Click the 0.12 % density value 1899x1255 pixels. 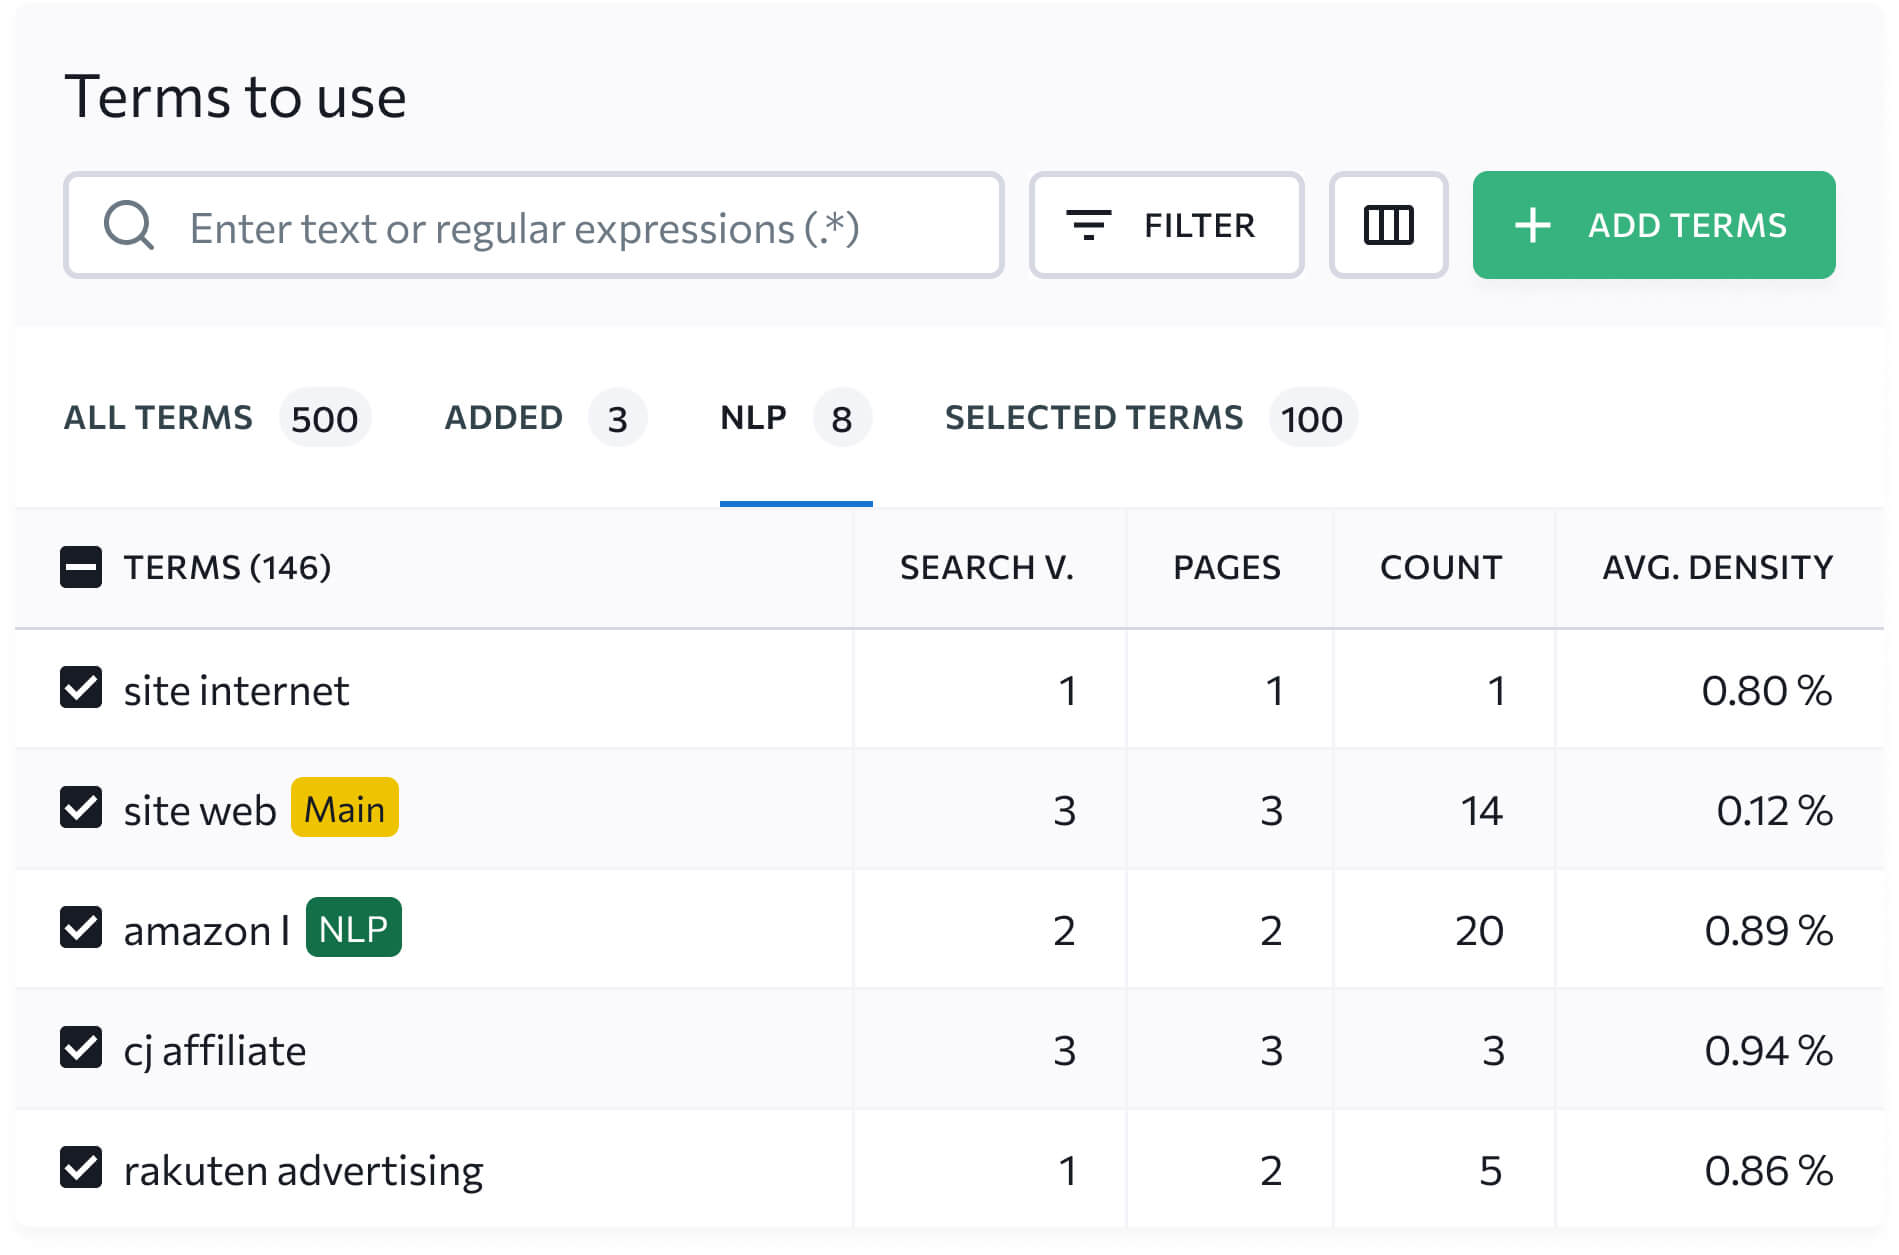(1775, 810)
